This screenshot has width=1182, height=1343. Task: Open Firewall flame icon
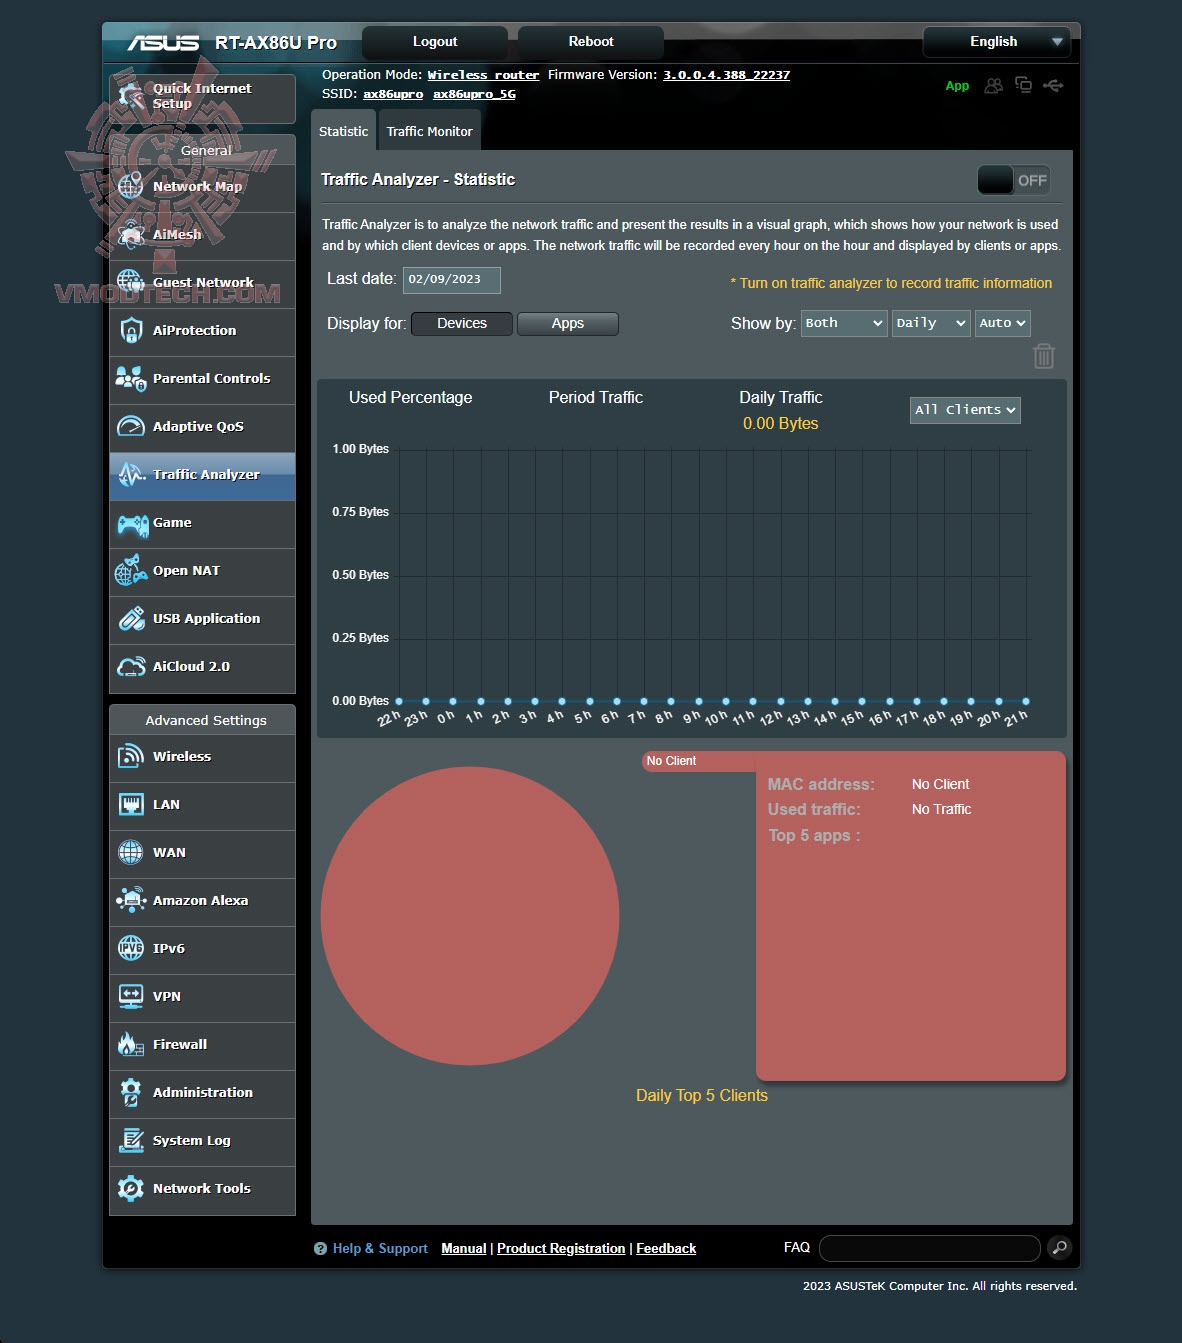click(x=131, y=1044)
